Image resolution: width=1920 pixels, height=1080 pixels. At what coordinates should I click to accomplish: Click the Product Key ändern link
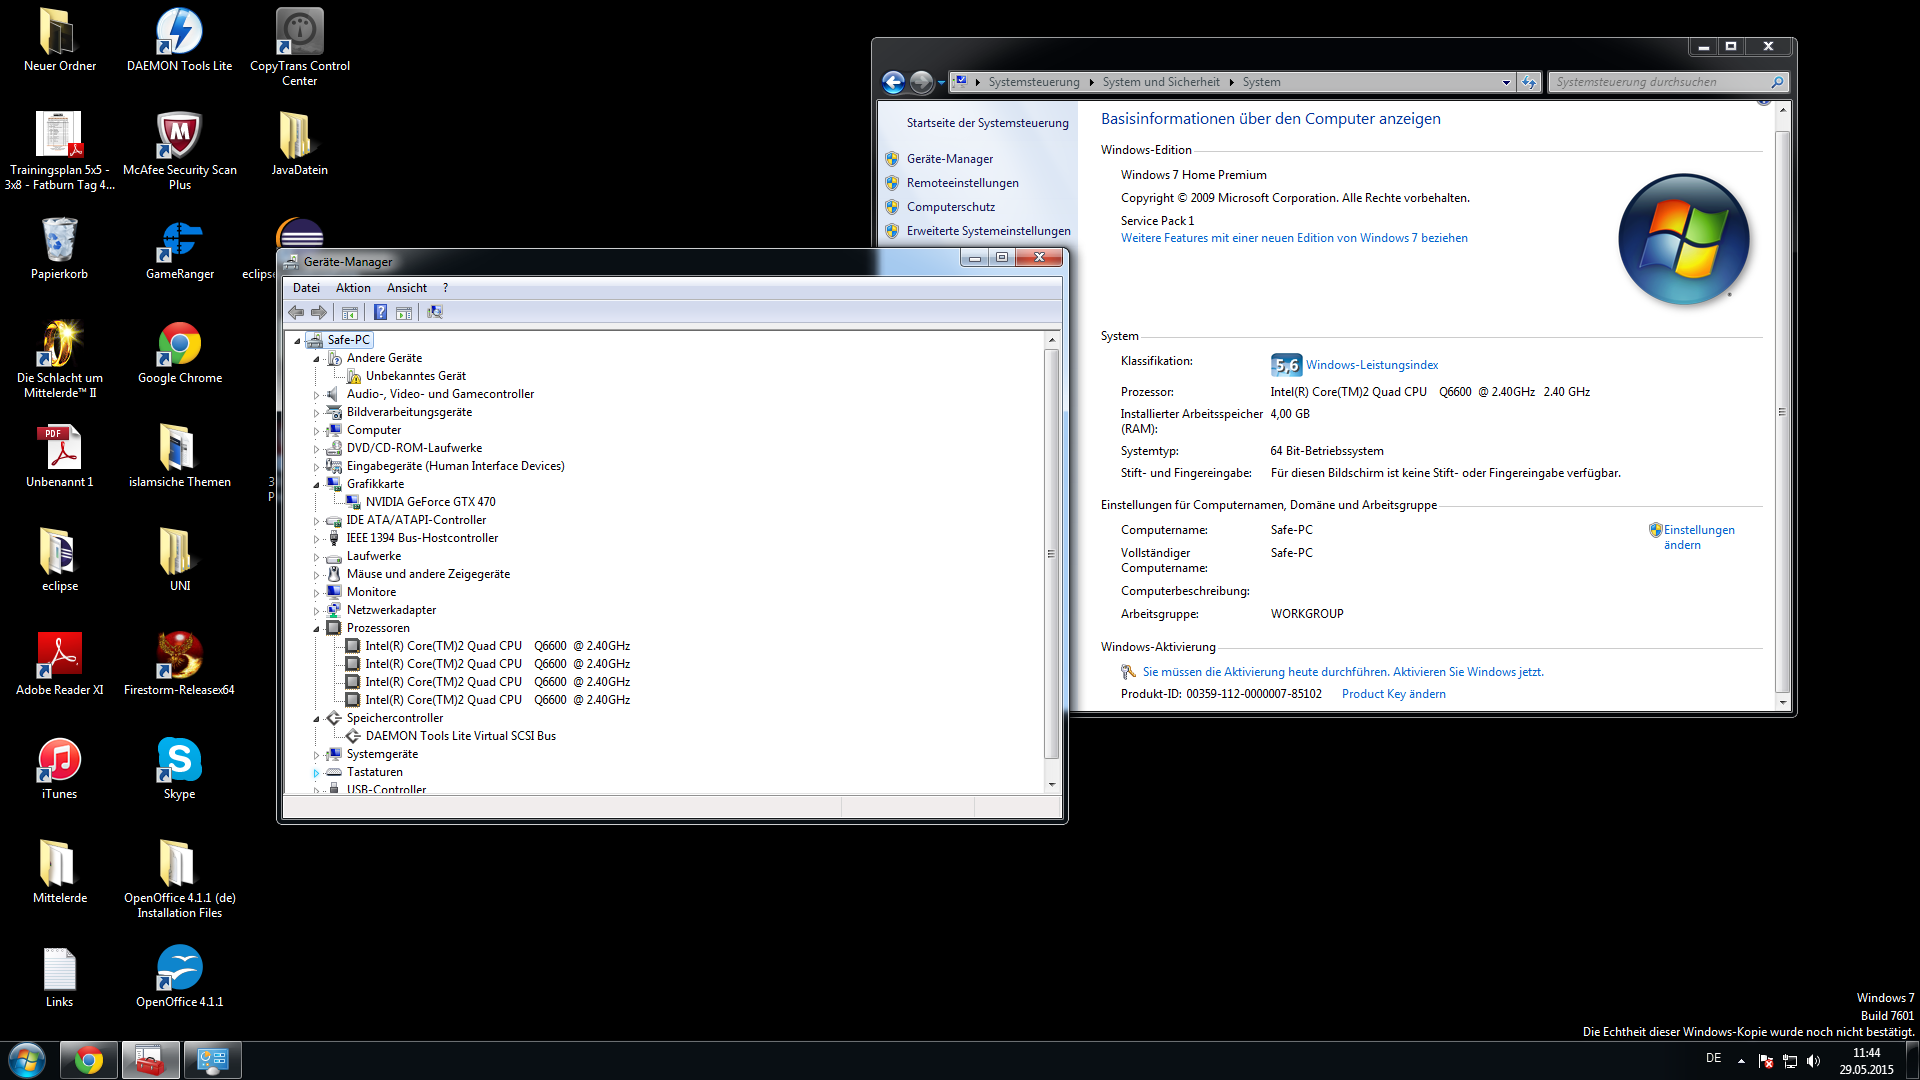tap(1393, 694)
